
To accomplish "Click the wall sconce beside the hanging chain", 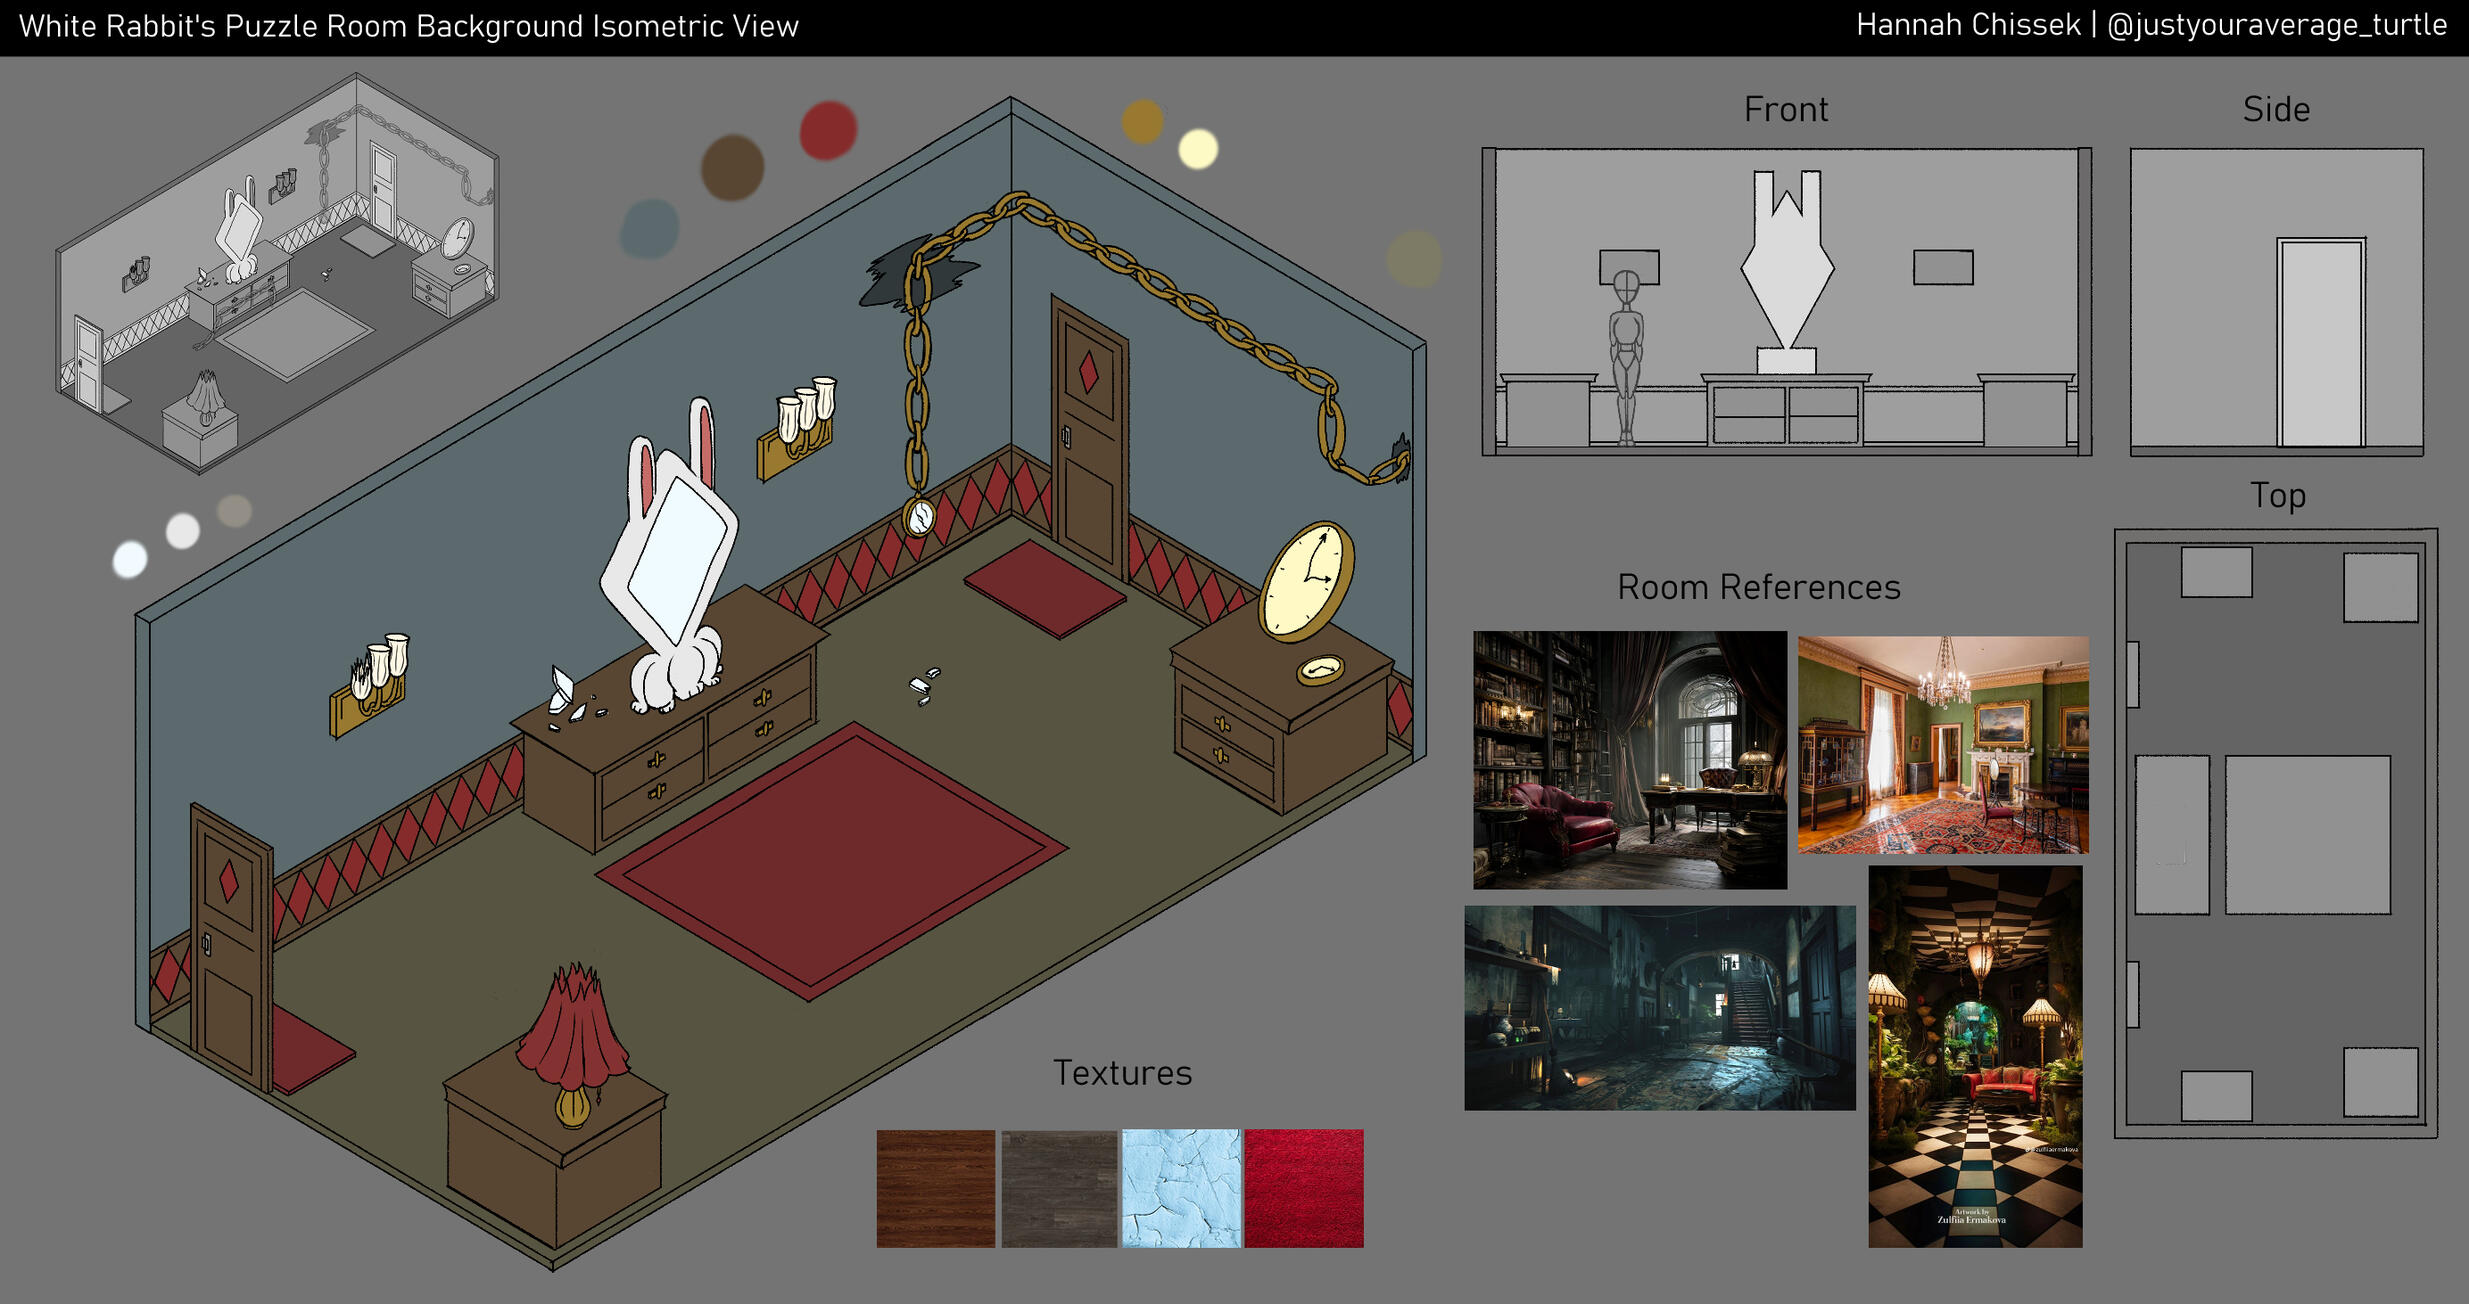I will click(797, 428).
